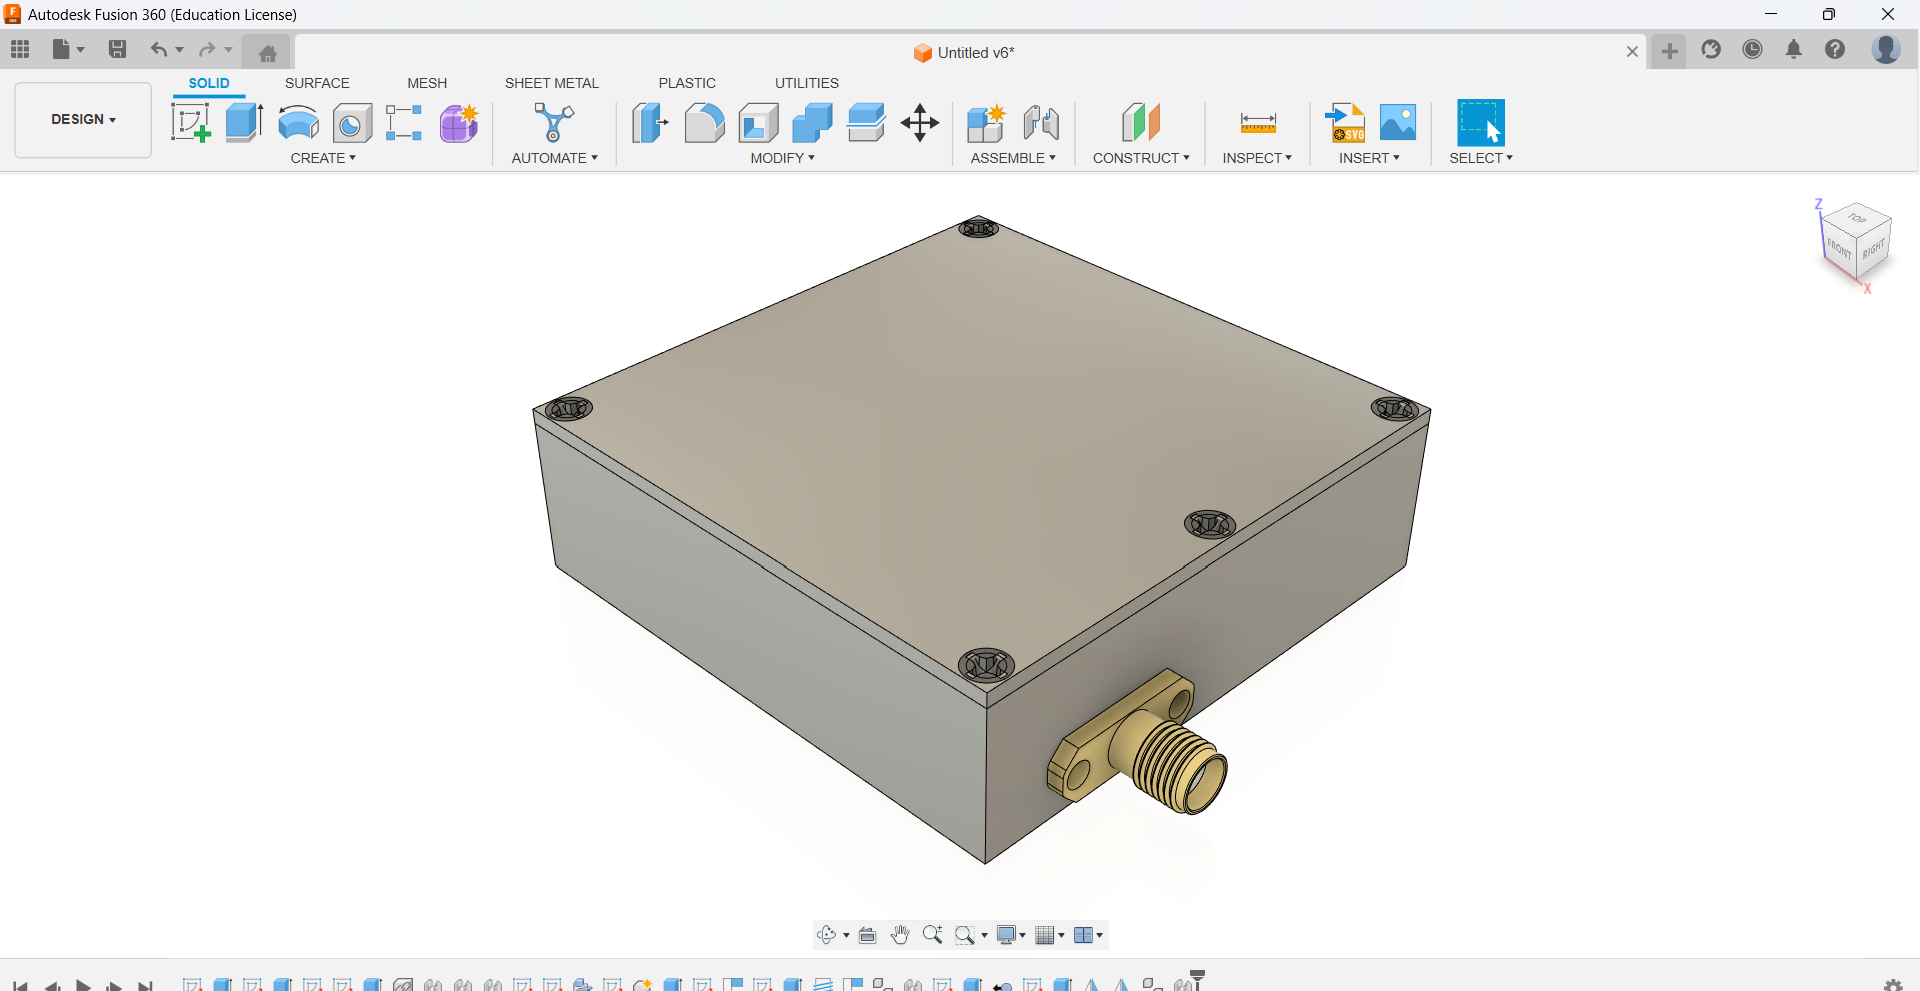Click the Select tool icon
The image size is (1920, 991).
[x=1481, y=123]
